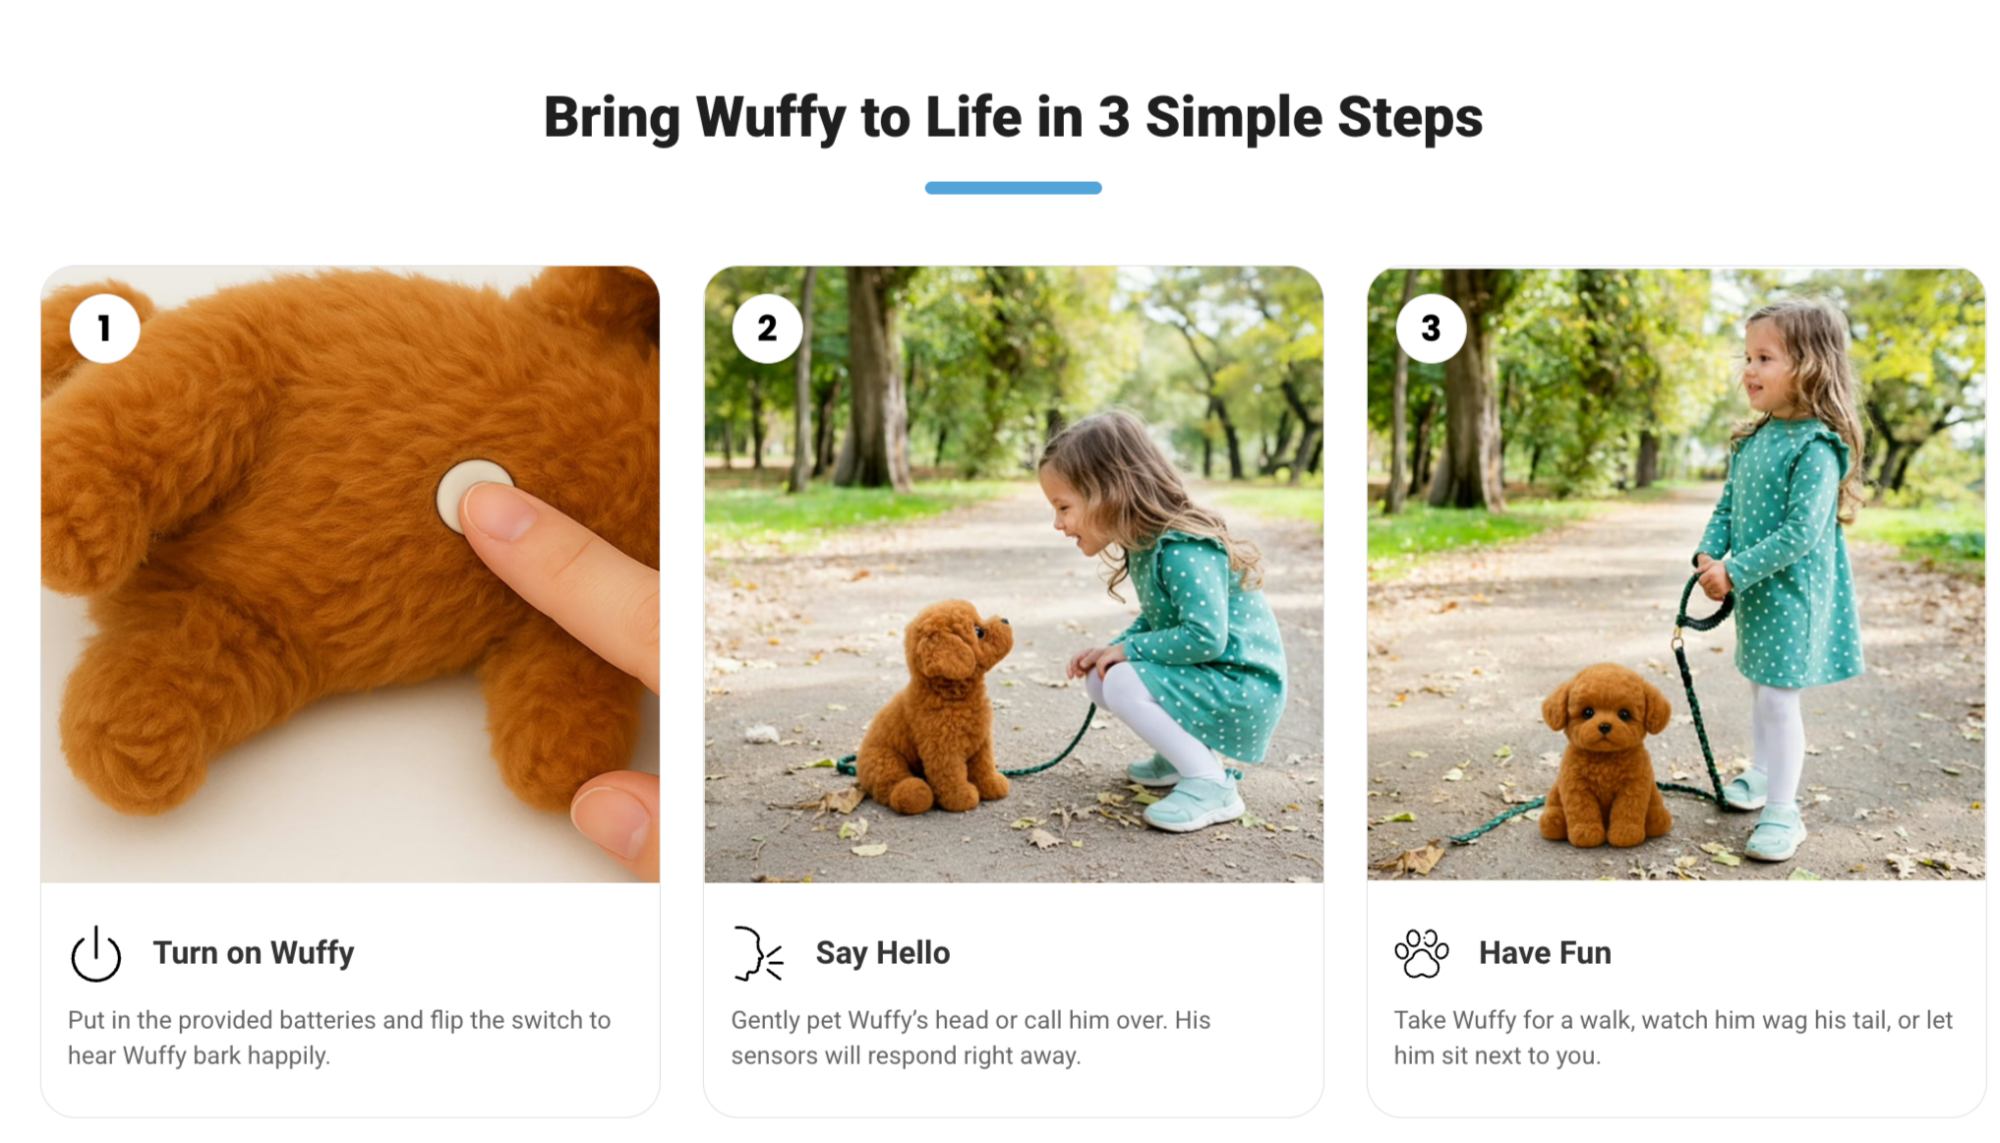The image size is (2000, 1143).
Task: Click the blue underline divider bar
Action: [1013, 188]
